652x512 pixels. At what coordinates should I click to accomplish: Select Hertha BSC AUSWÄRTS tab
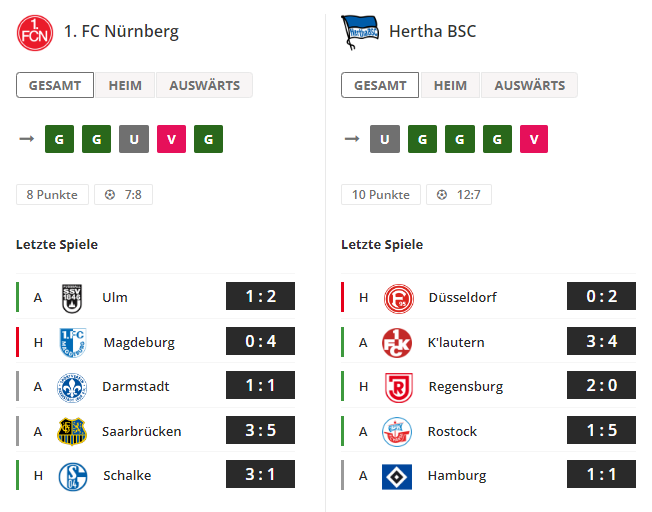pos(529,85)
